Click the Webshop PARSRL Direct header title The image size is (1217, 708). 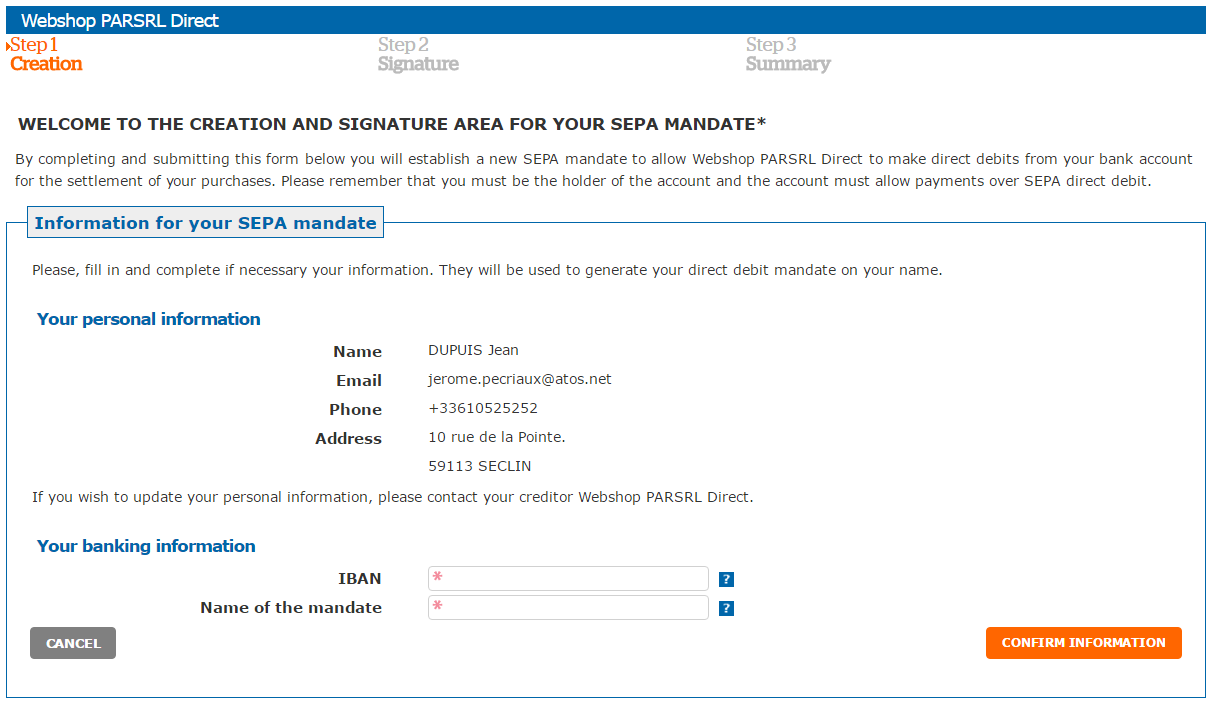click(120, 20)
